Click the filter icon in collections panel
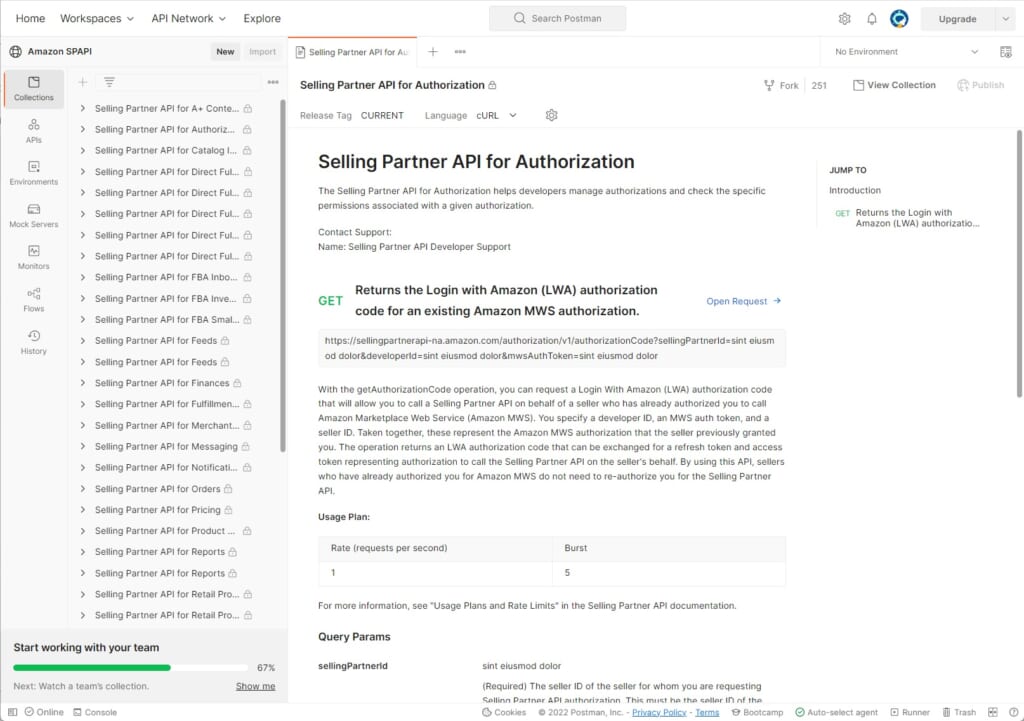Screen dimensions: 1024x721 pos(109,82)
